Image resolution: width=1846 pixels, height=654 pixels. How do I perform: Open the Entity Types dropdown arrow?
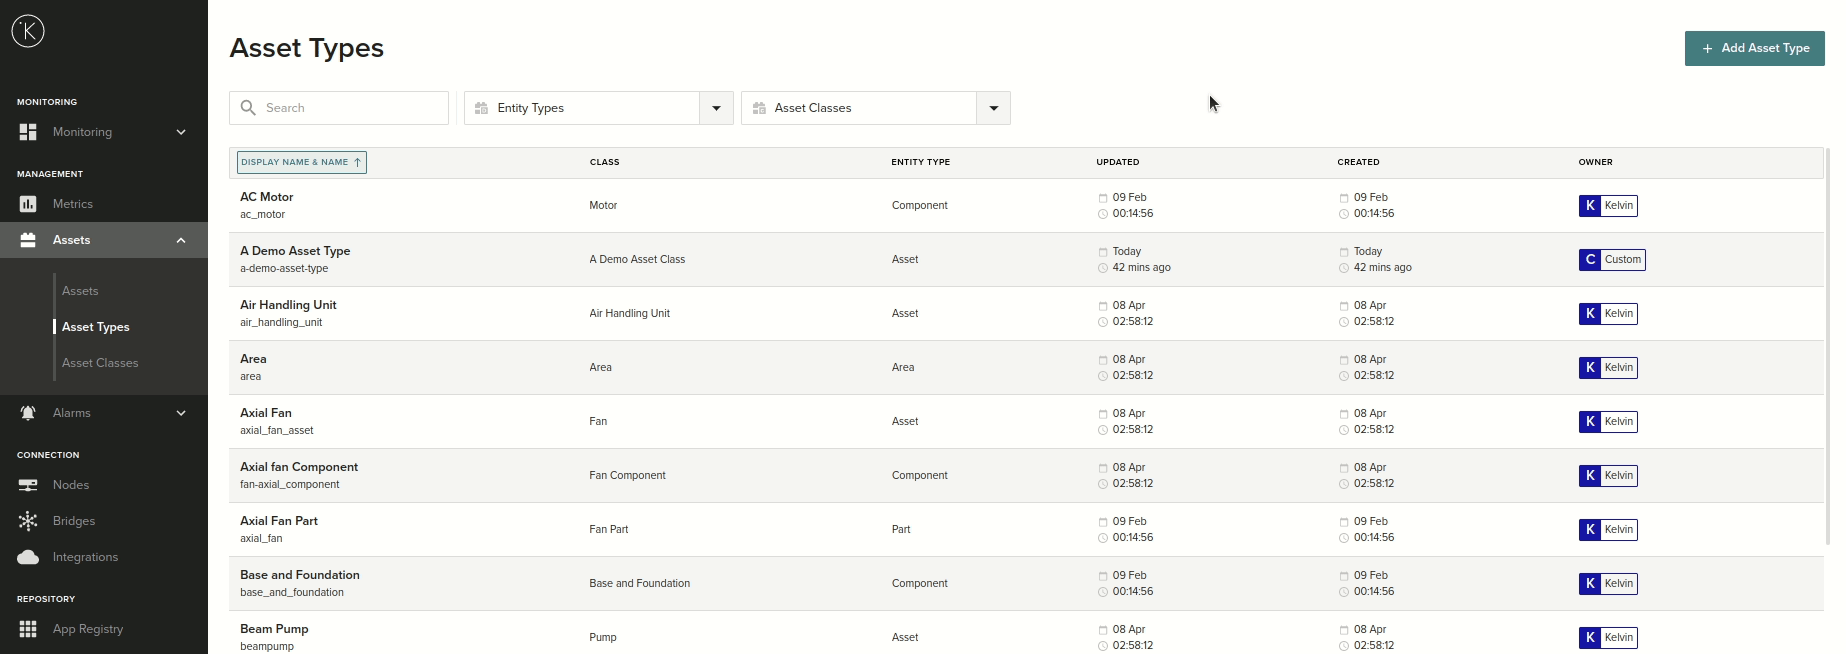point(716,108)
